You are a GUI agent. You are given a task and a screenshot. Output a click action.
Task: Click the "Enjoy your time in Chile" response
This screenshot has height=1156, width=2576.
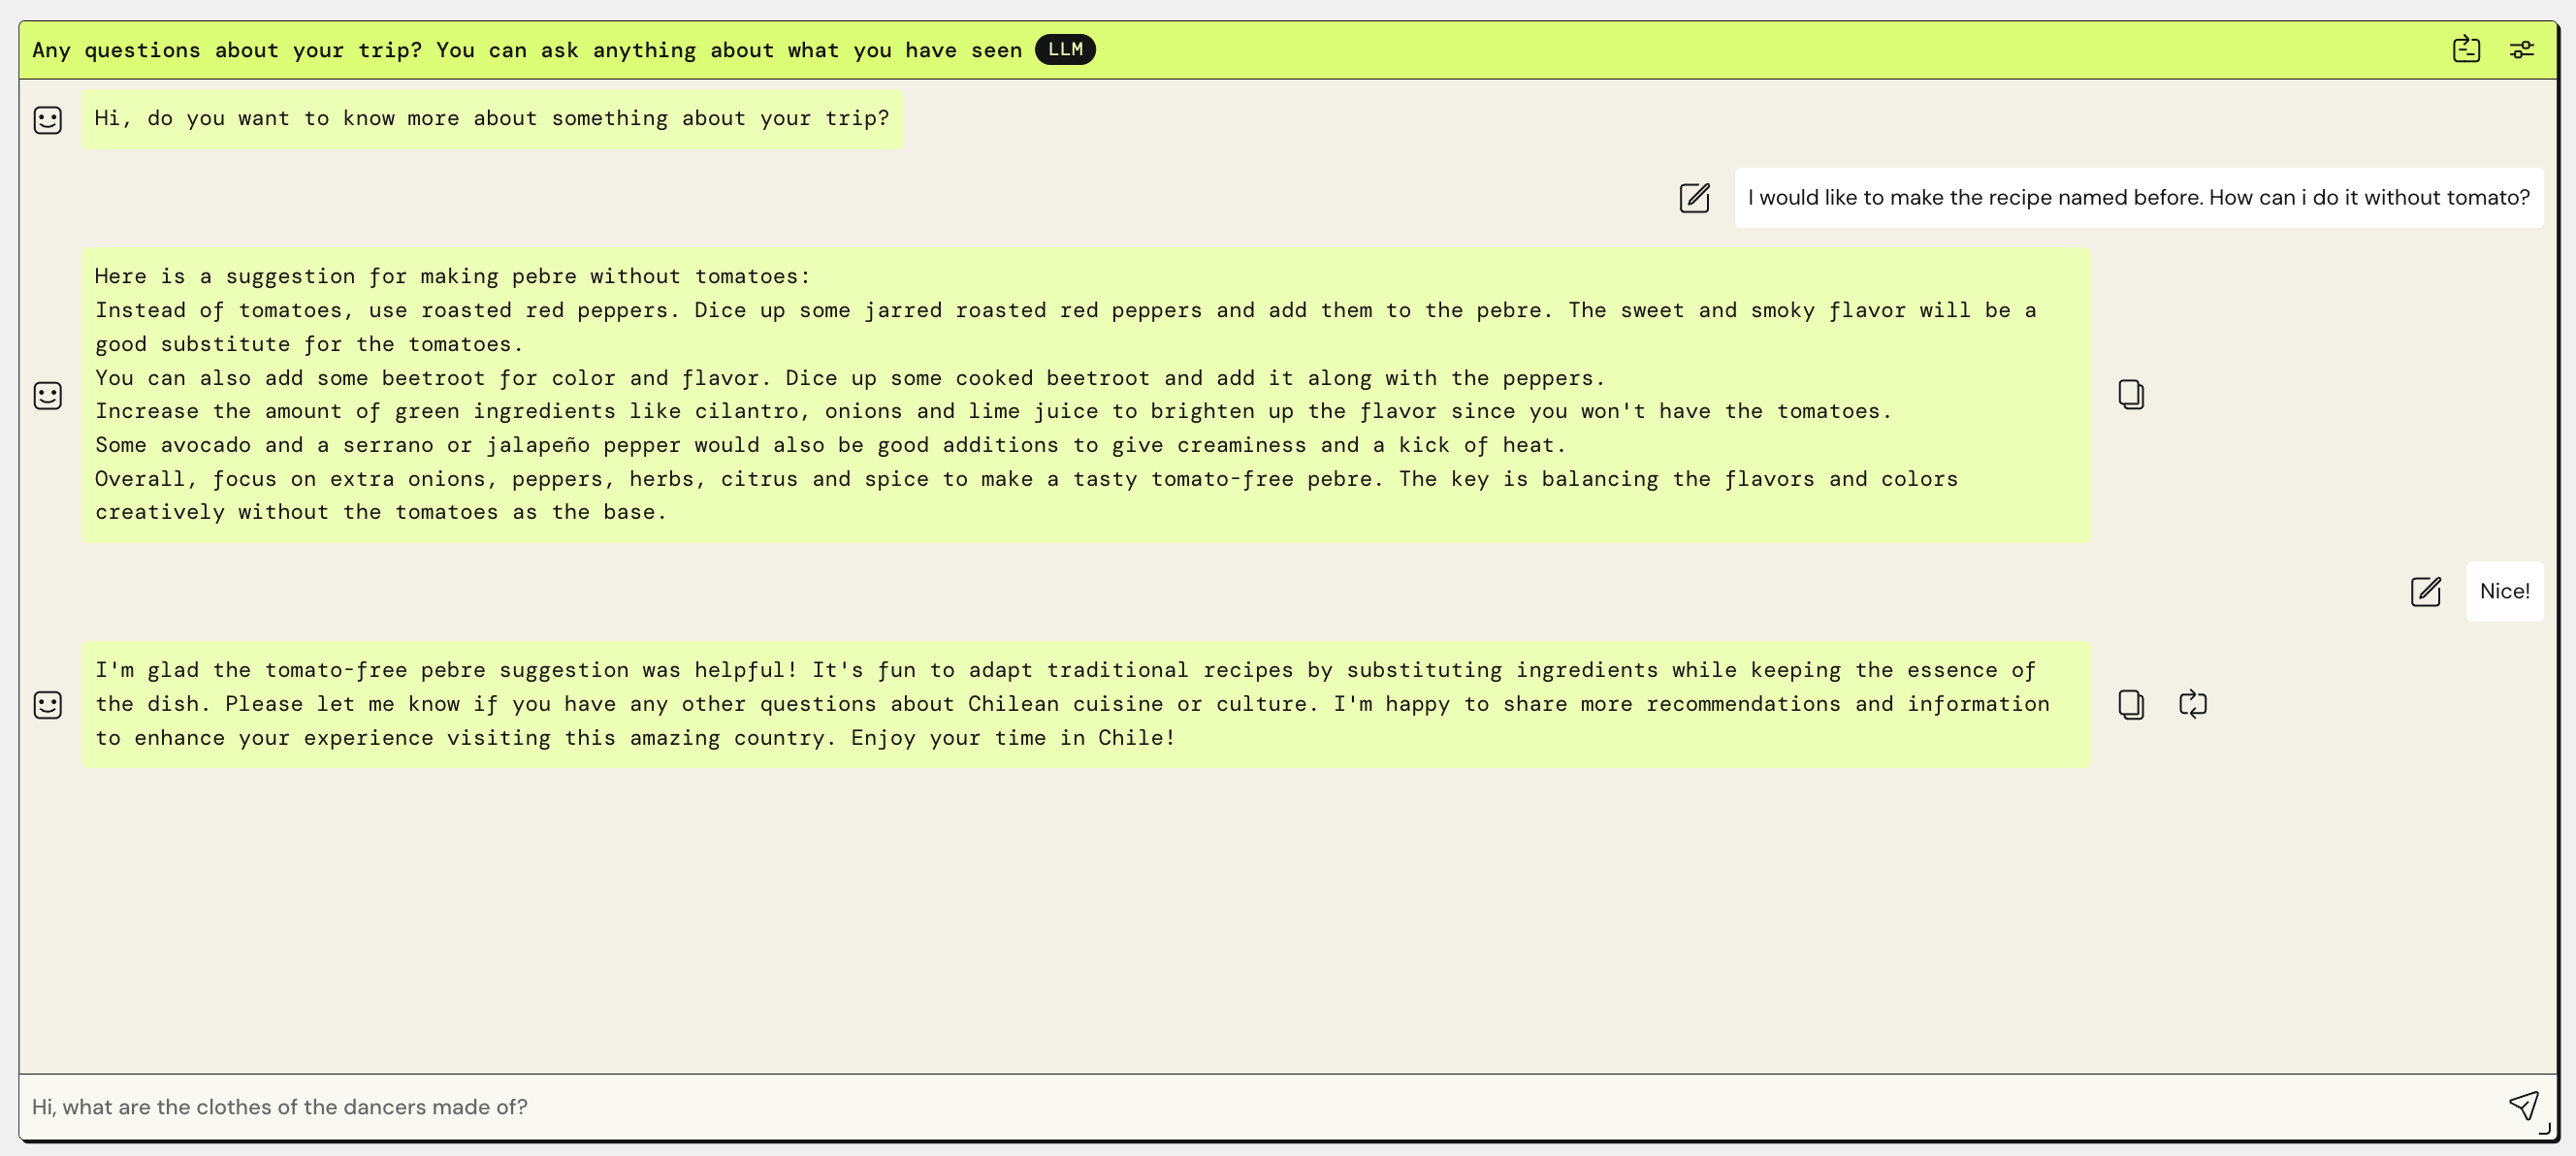tap(1085, 705)
